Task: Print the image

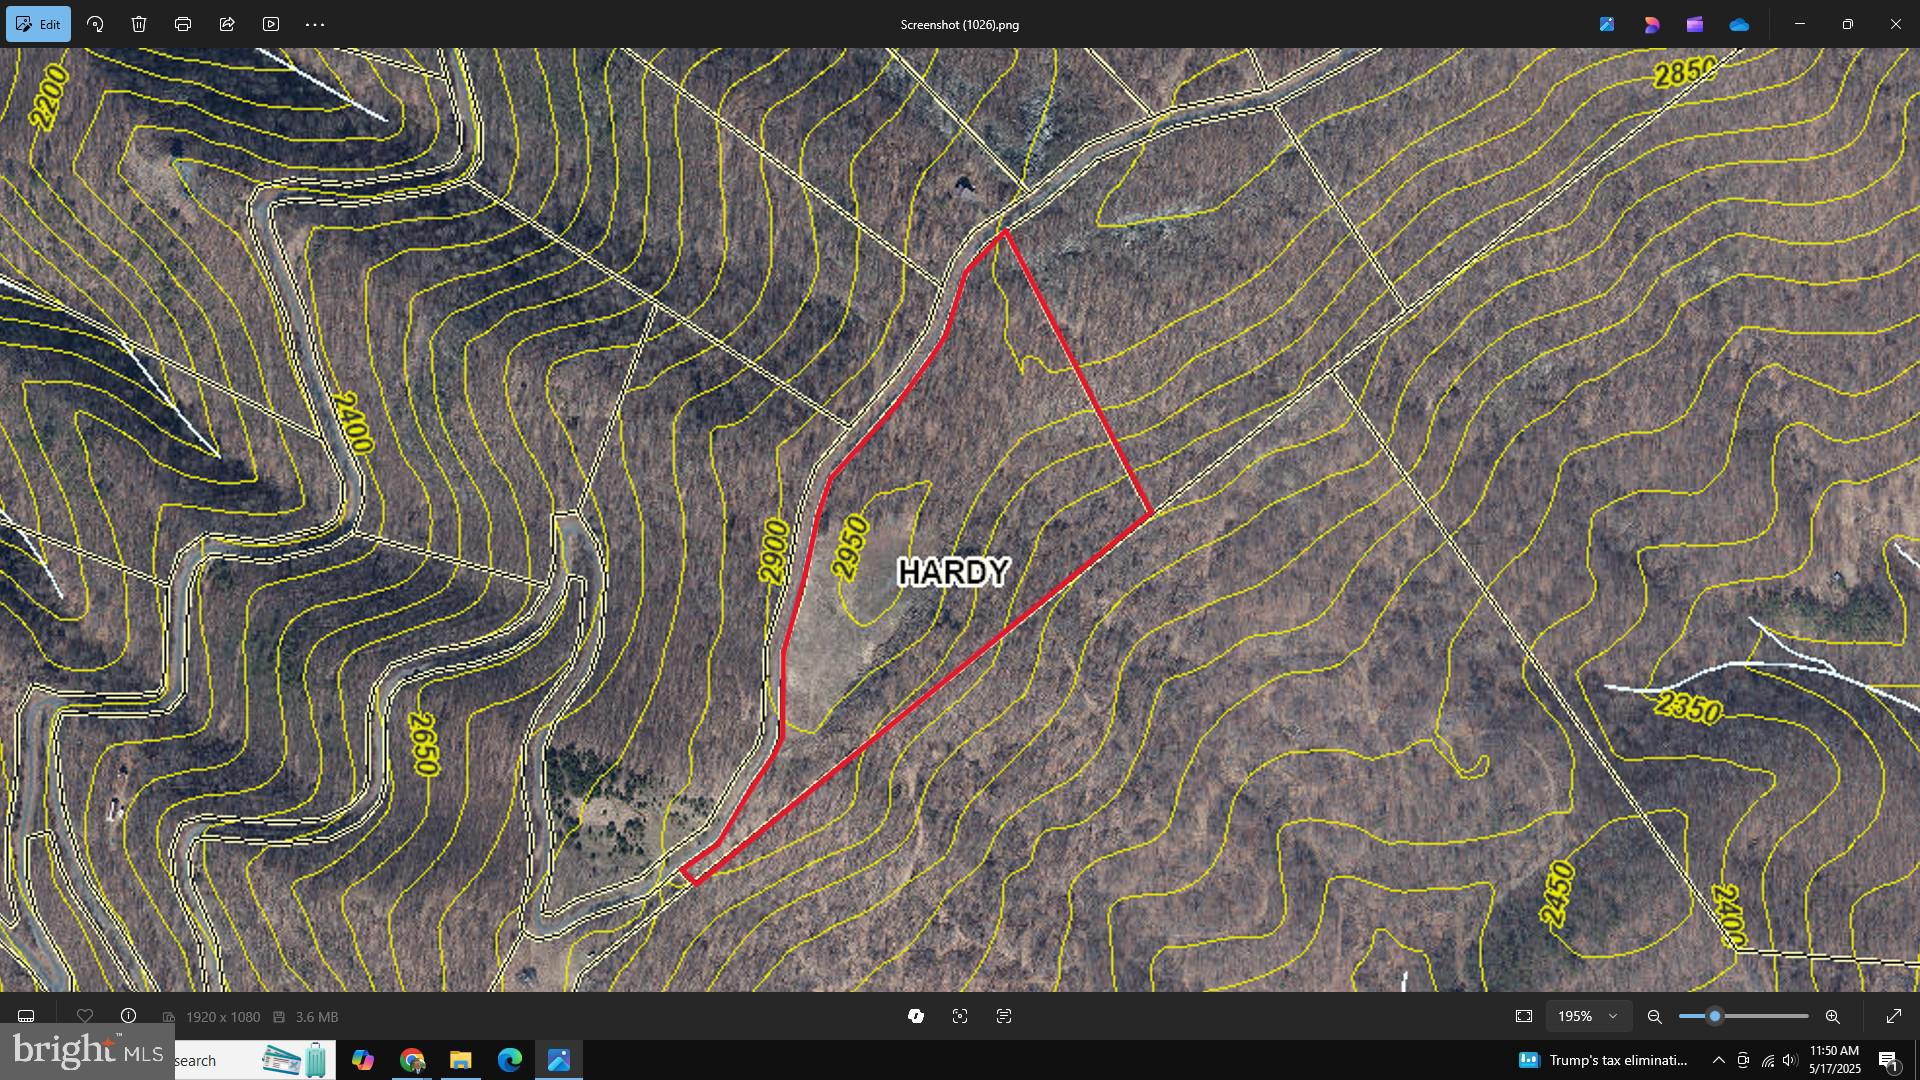Action: point(183,24)
